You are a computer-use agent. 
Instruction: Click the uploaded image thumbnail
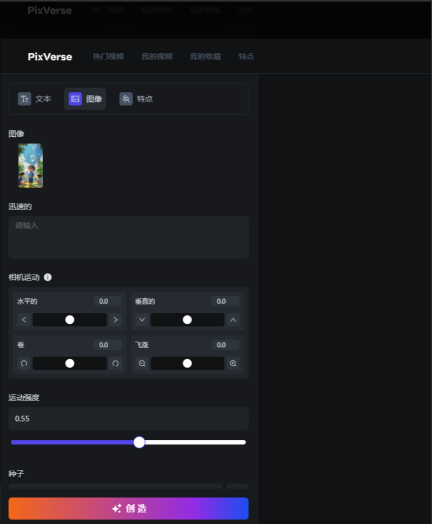pyautogui.click(x=30, y=166)
